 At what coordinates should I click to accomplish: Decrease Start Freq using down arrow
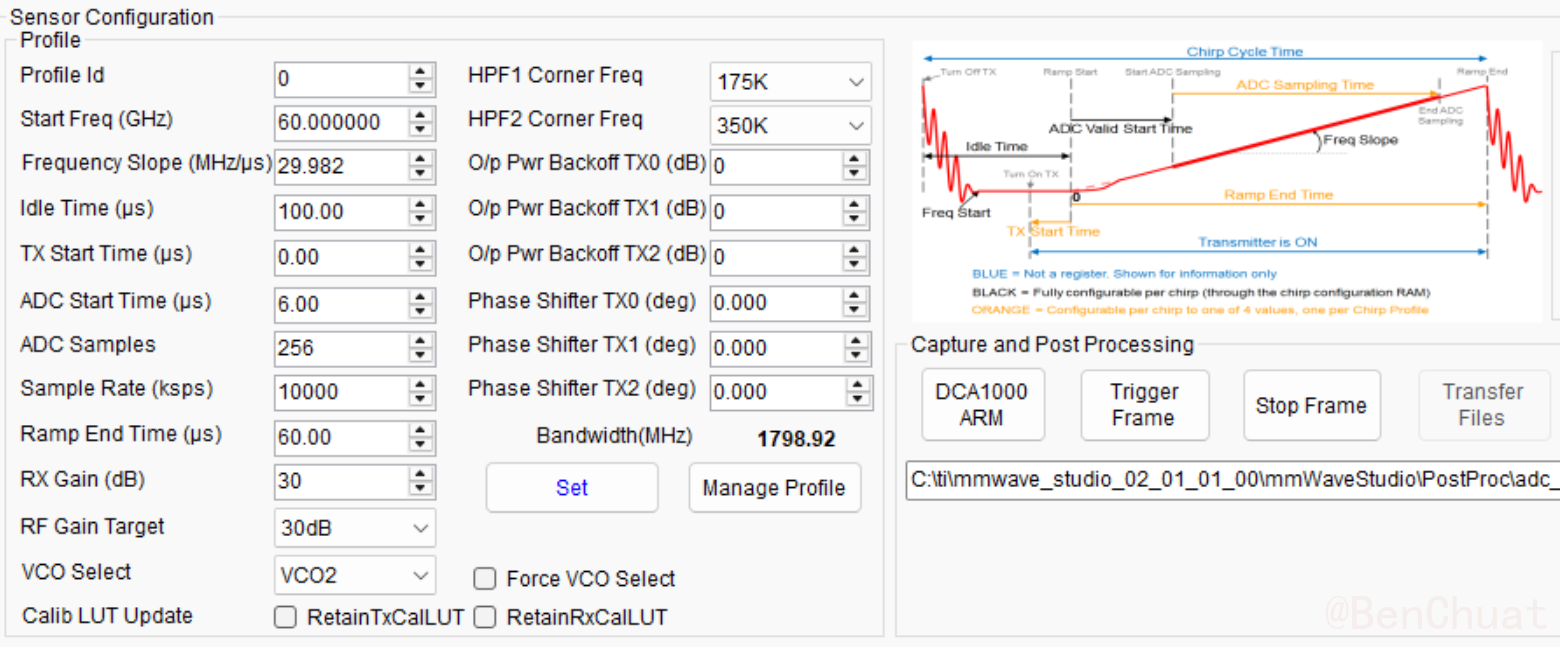coord(421,130)
